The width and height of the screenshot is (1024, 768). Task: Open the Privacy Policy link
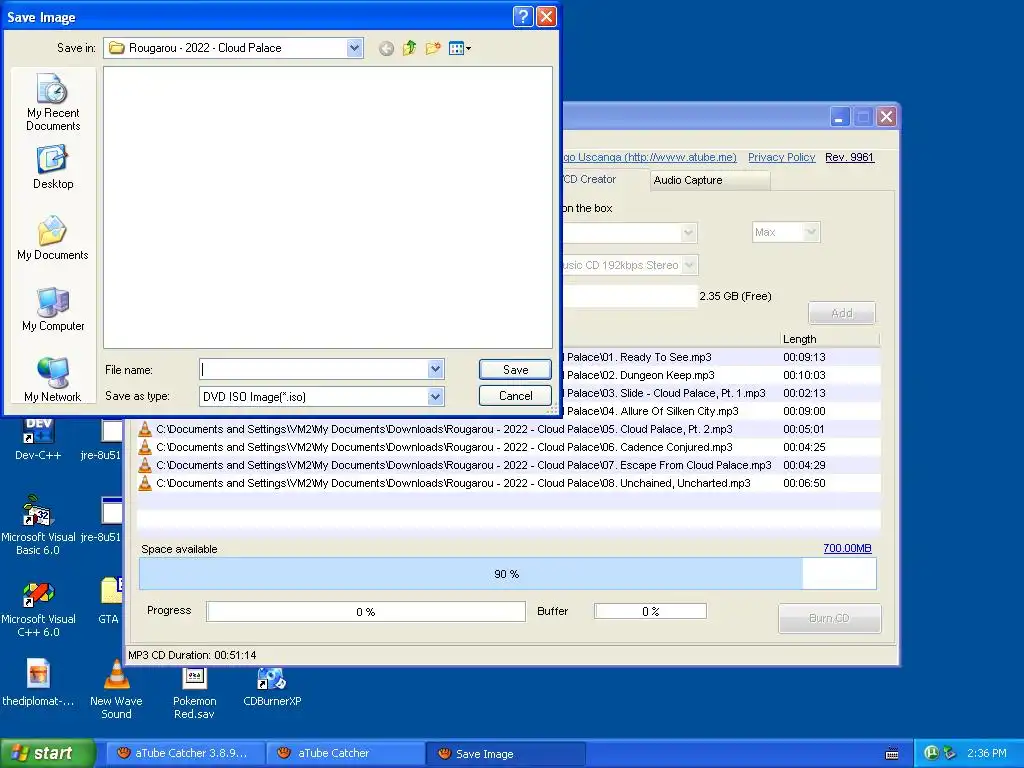(781, 157)
